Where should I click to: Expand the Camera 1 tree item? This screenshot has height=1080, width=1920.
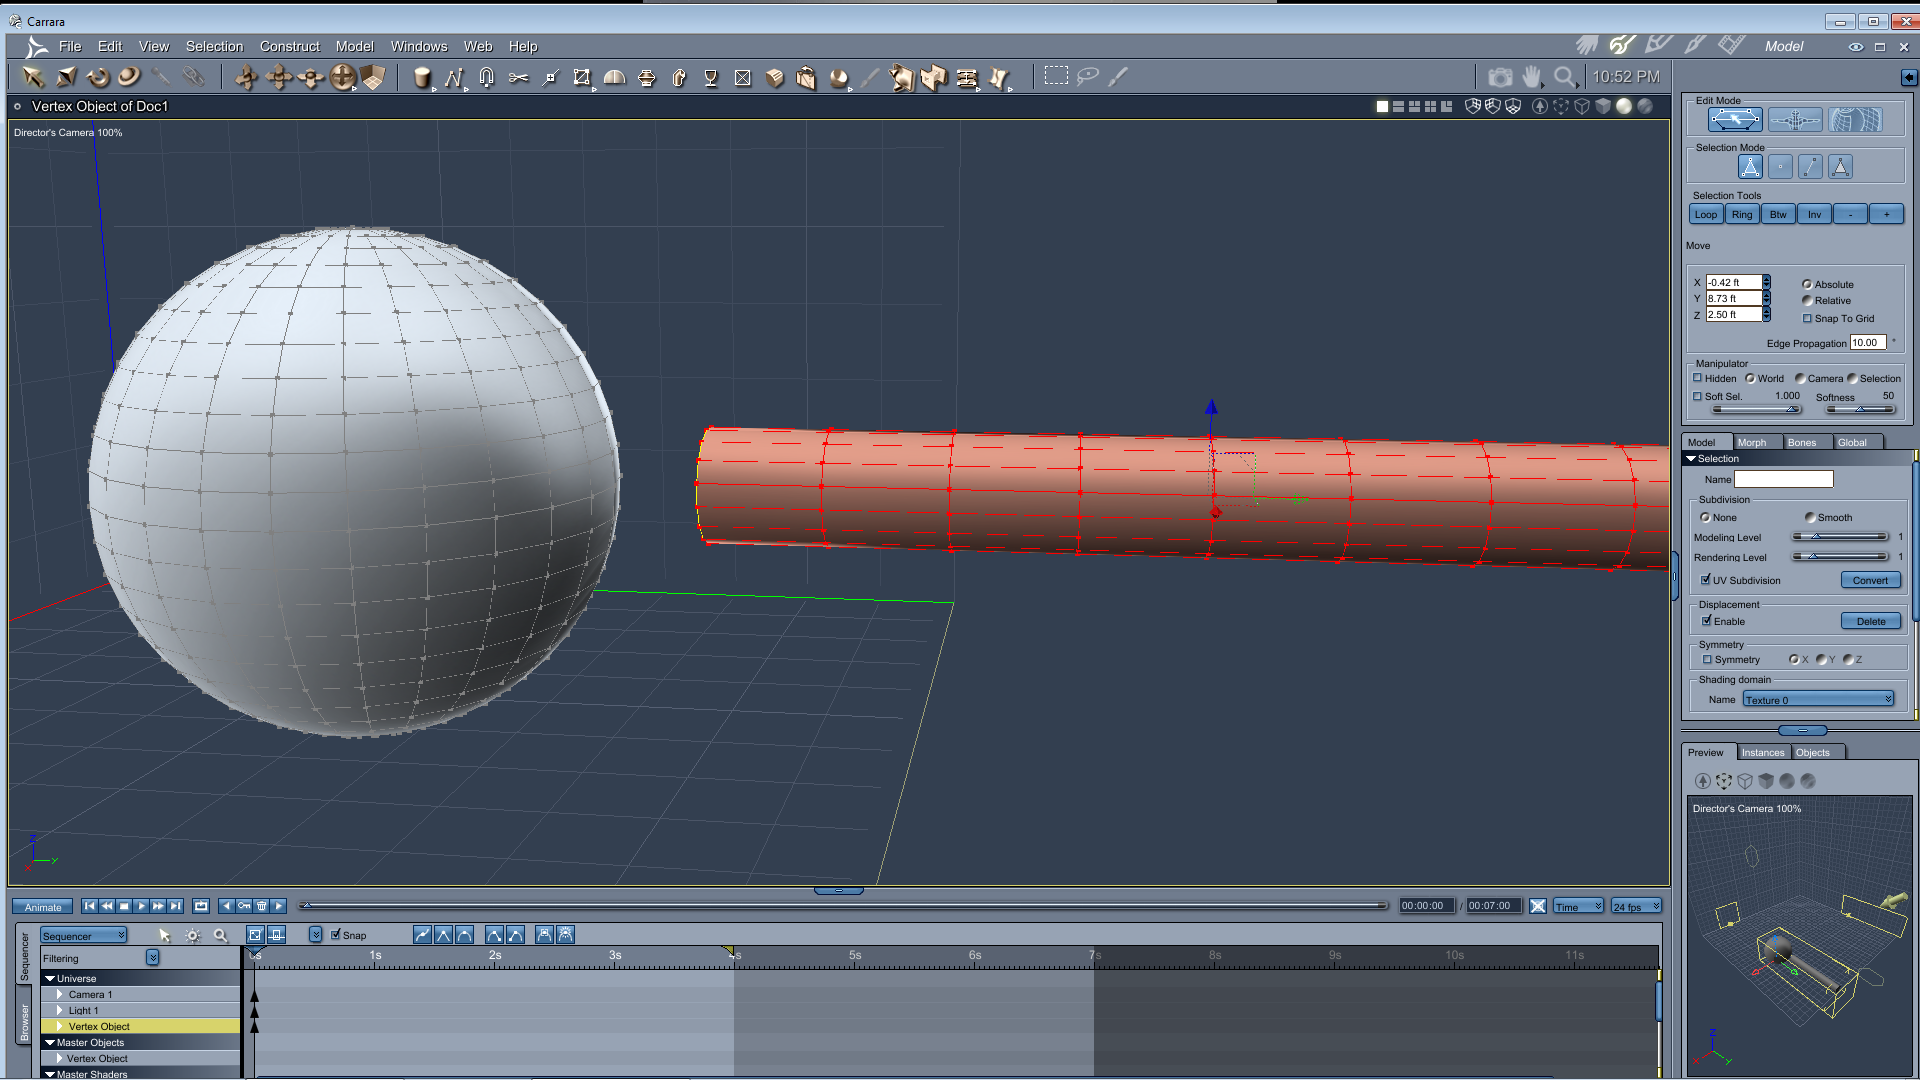point(60,994)
